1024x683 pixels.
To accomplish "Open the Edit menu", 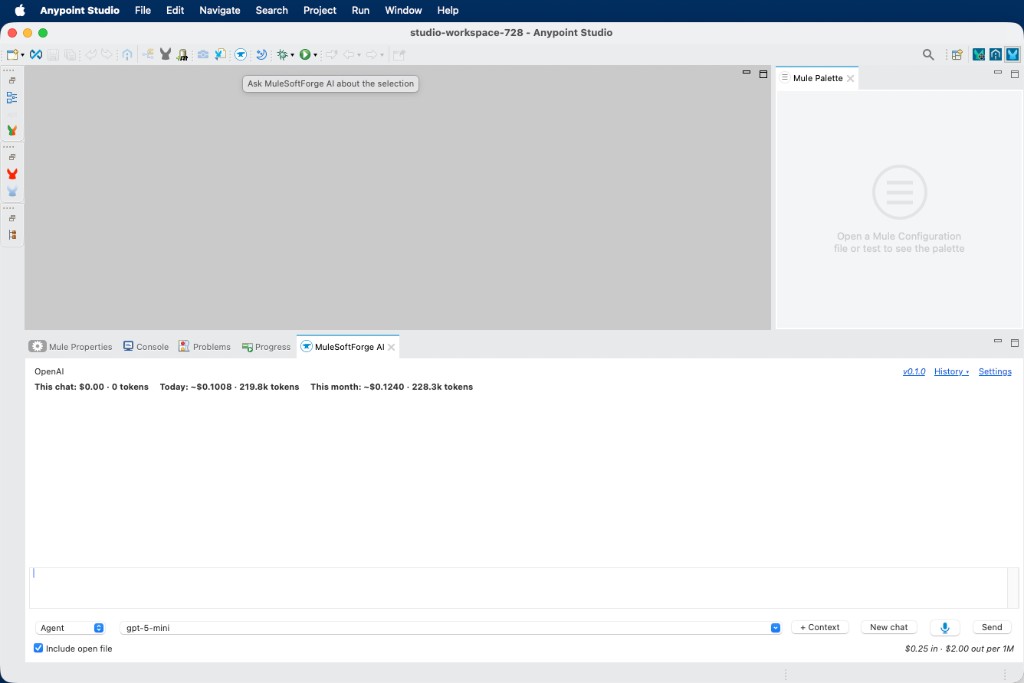I will 174,10.
